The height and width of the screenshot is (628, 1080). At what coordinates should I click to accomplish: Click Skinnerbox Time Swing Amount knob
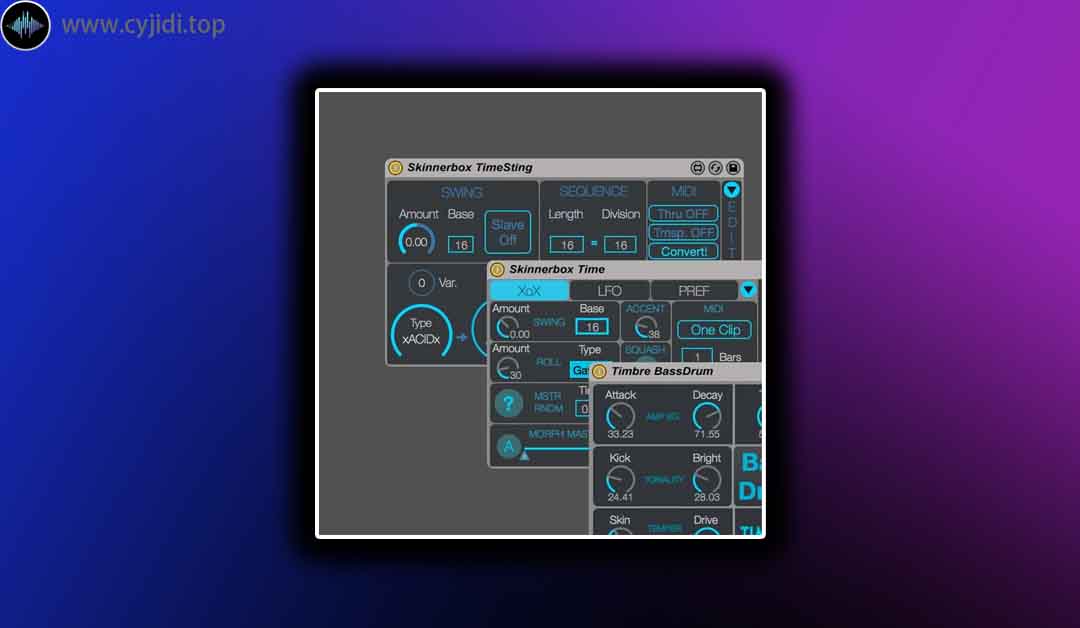pyautogui.click(x=508, y=328)
